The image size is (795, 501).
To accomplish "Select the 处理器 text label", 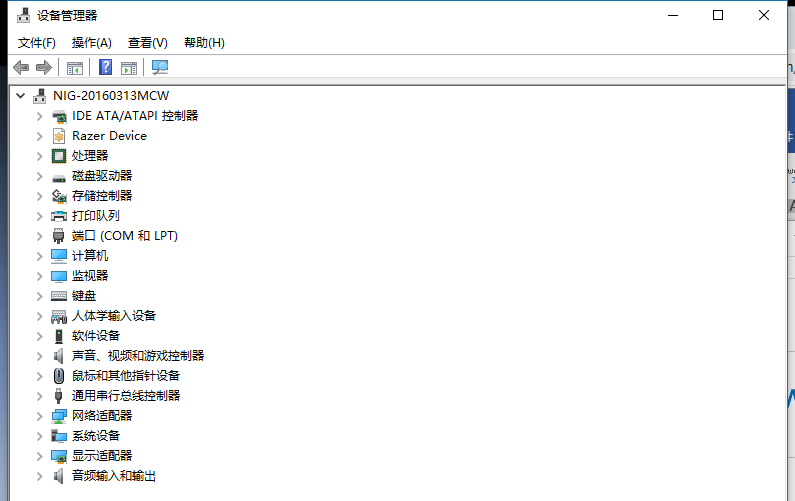I will click(x=90, y=156).
